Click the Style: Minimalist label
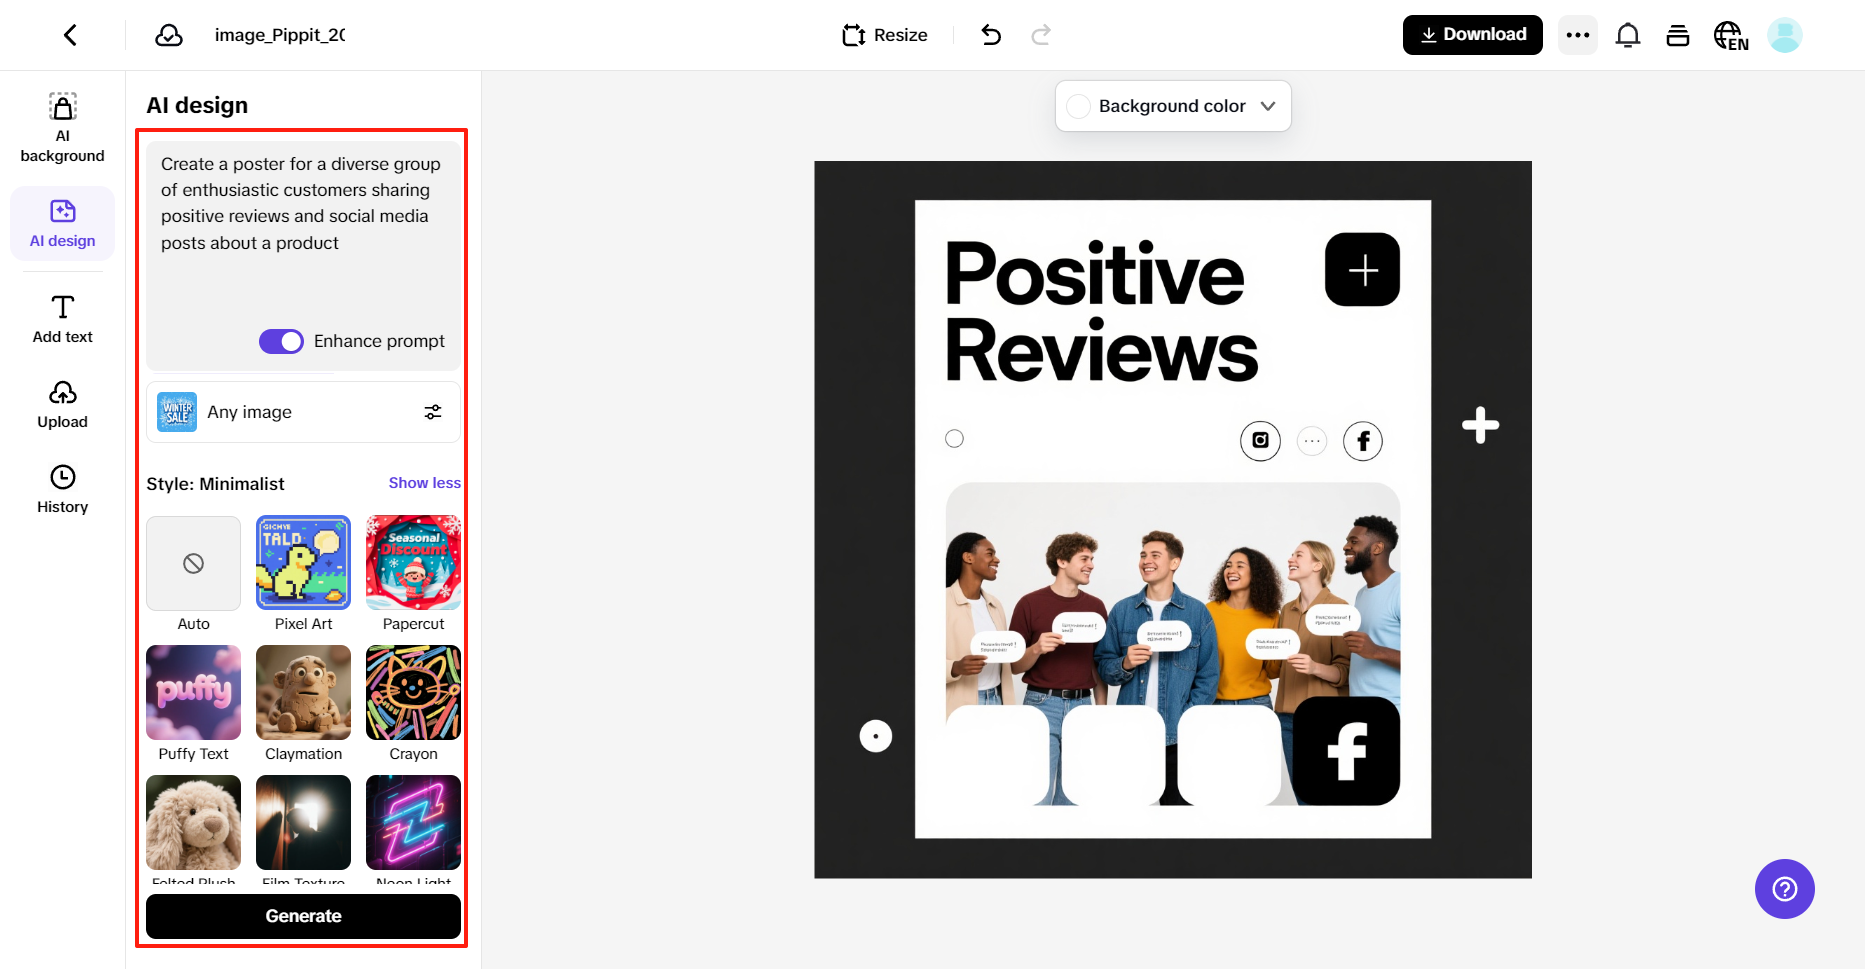The width and height of the screenshot is (1865, 969). tap(215, 484)
